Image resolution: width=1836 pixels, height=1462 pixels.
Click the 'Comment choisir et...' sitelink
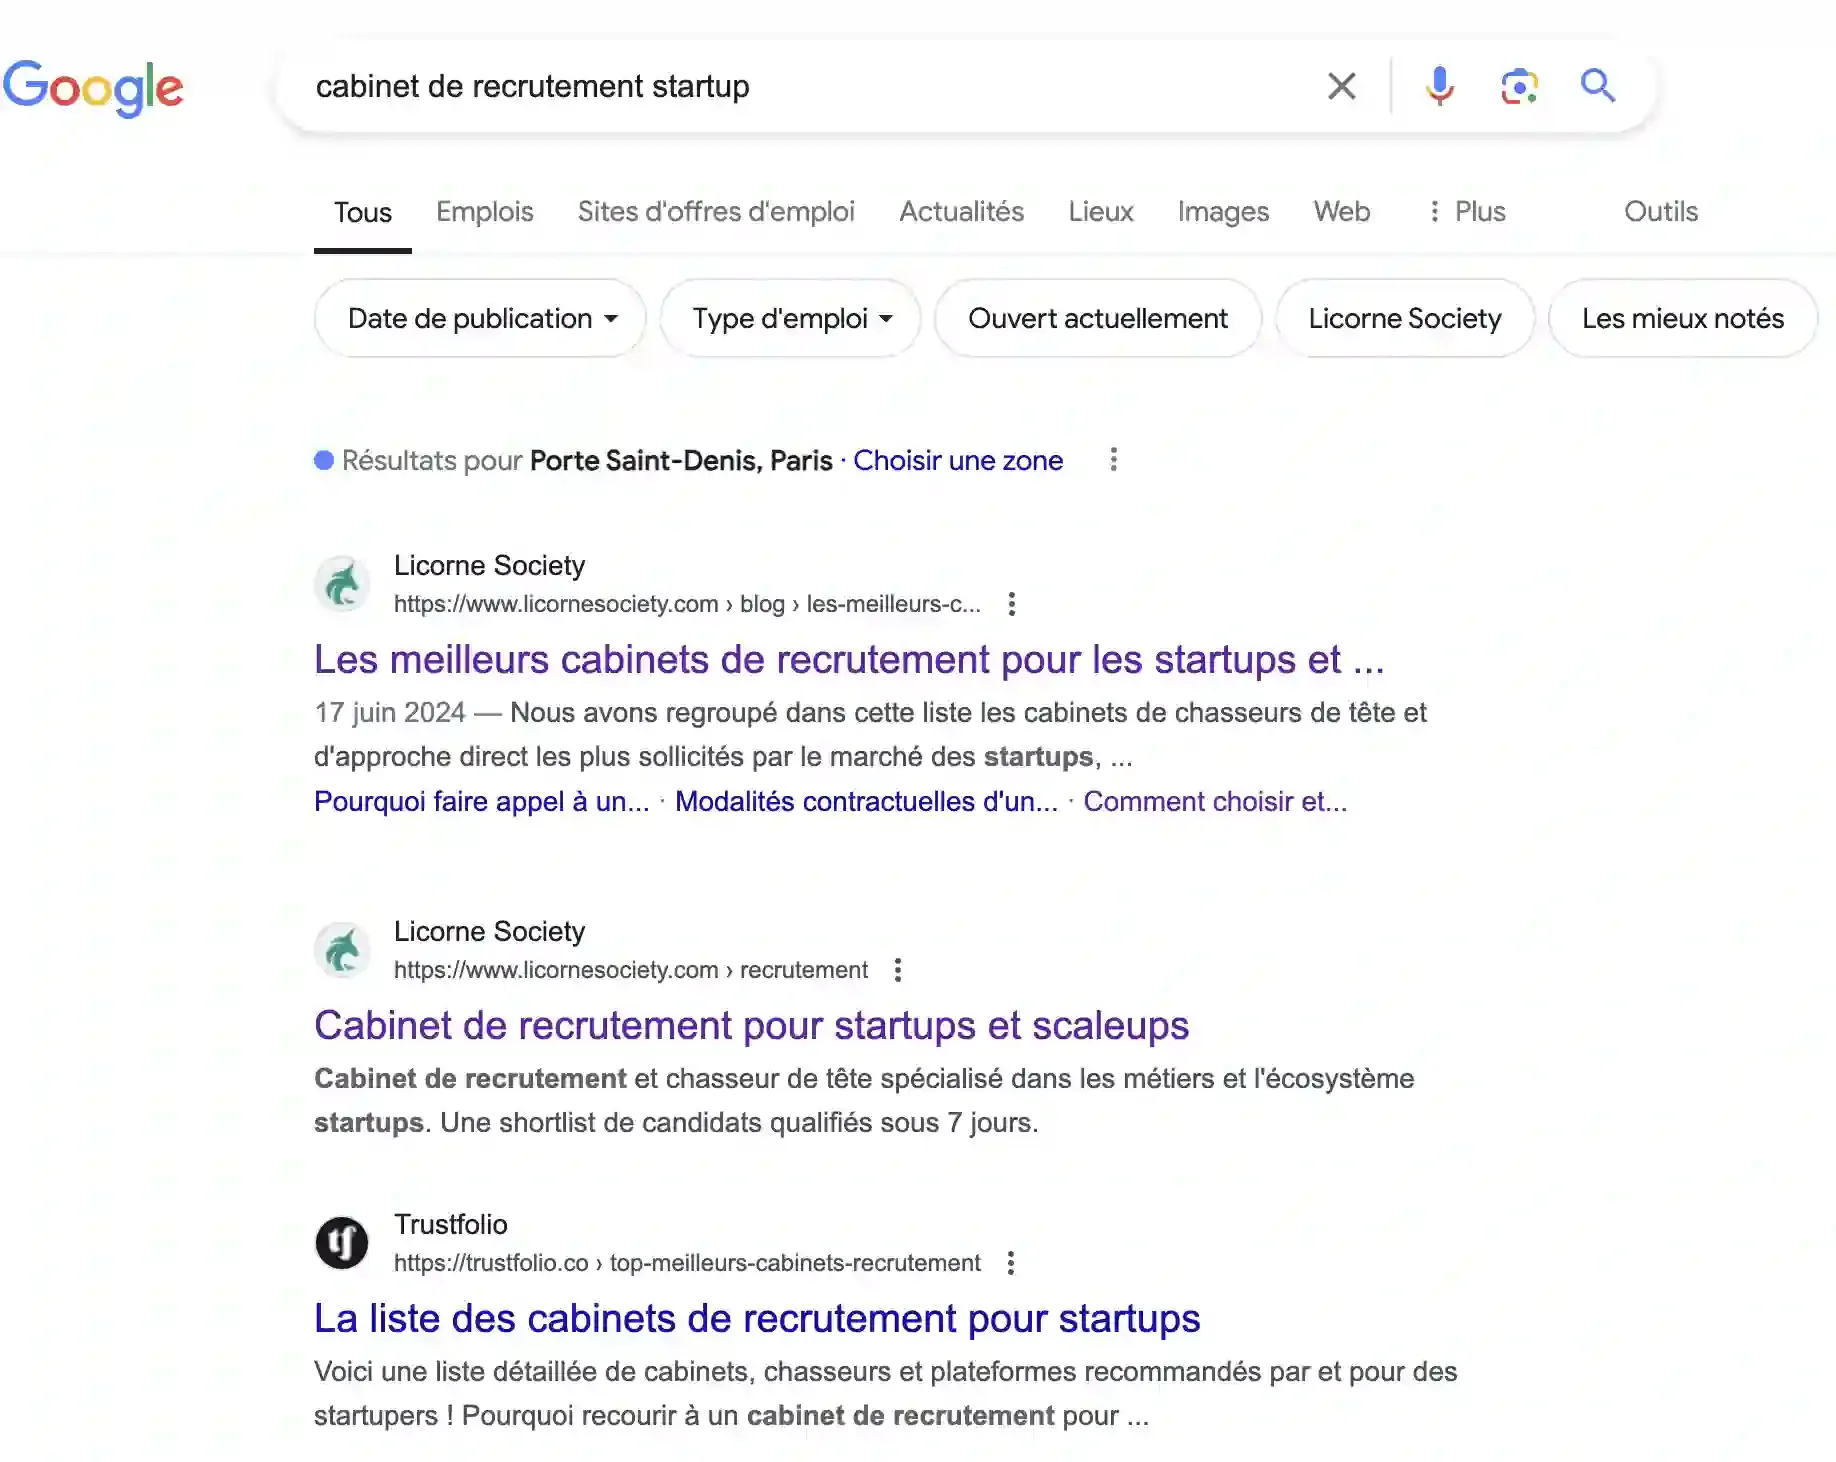click(x=1215, y=802)
